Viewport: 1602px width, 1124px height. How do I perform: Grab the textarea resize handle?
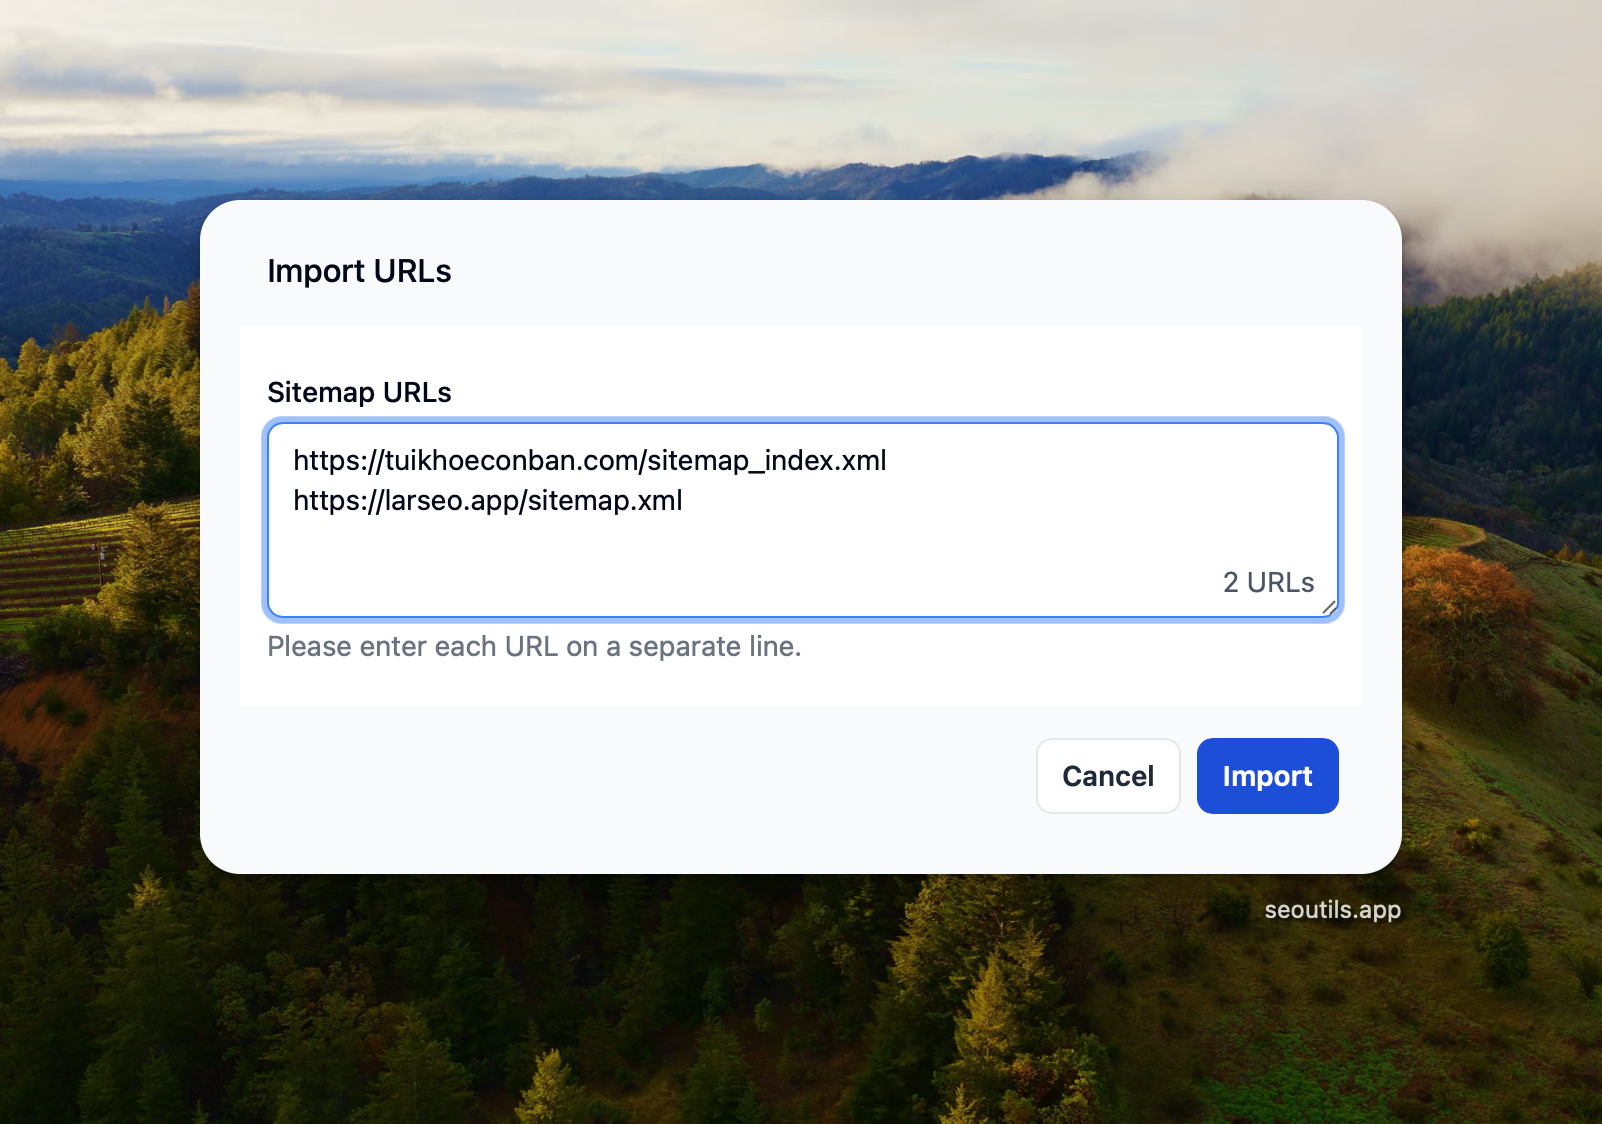(1329, 607)
